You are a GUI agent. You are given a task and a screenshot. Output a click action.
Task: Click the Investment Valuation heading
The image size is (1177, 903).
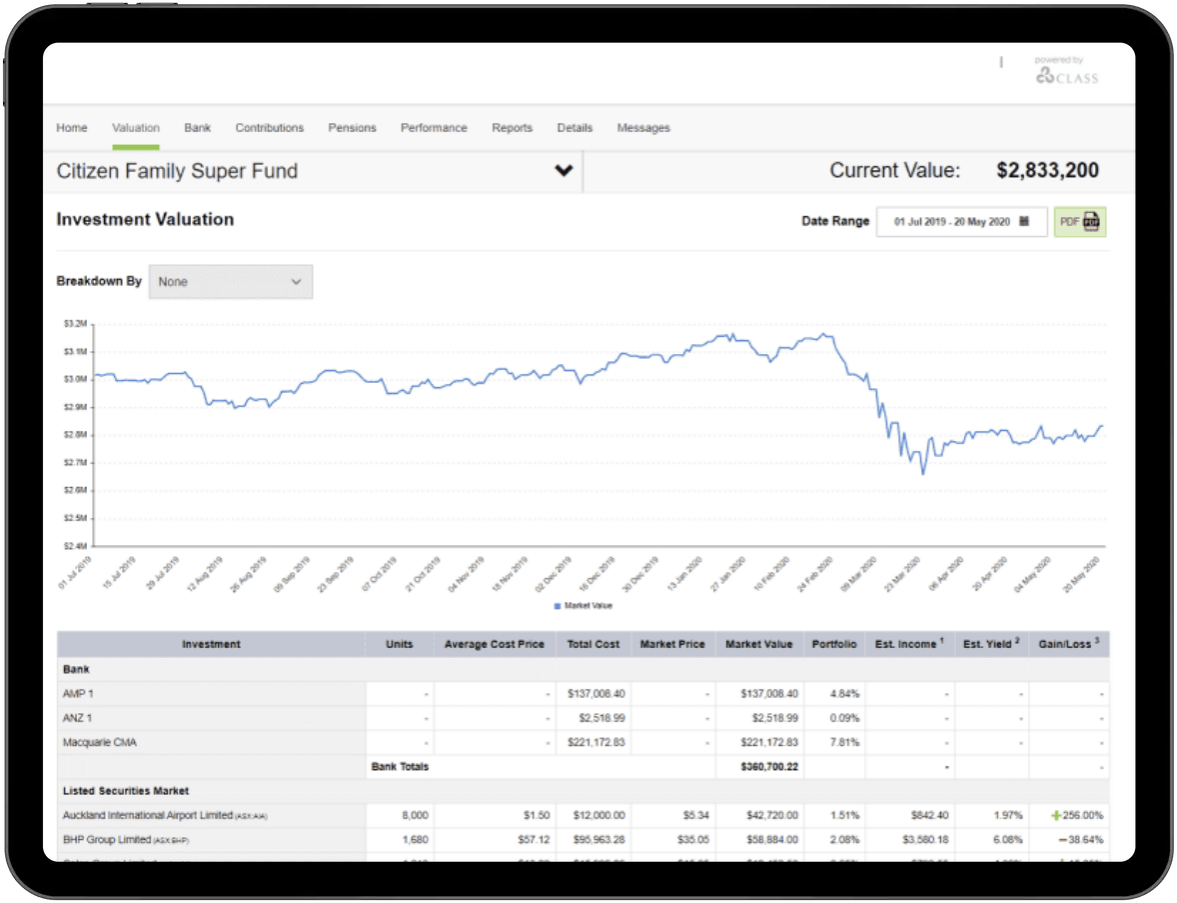145,219
